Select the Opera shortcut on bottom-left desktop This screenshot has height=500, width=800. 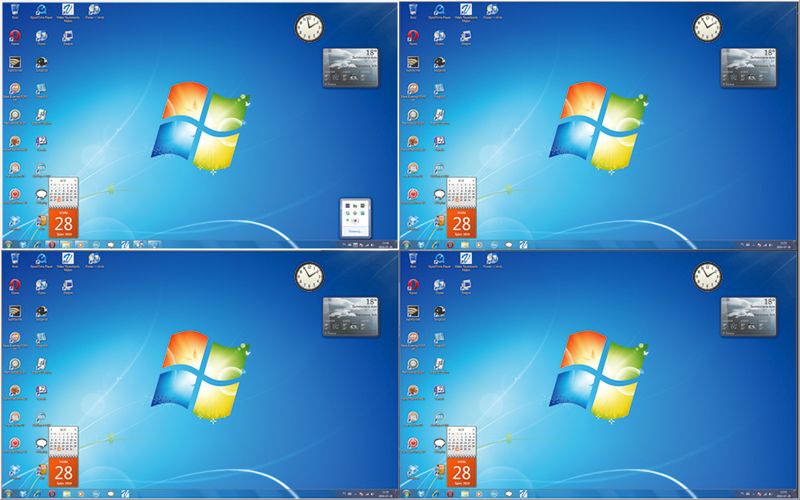point(15,285)
